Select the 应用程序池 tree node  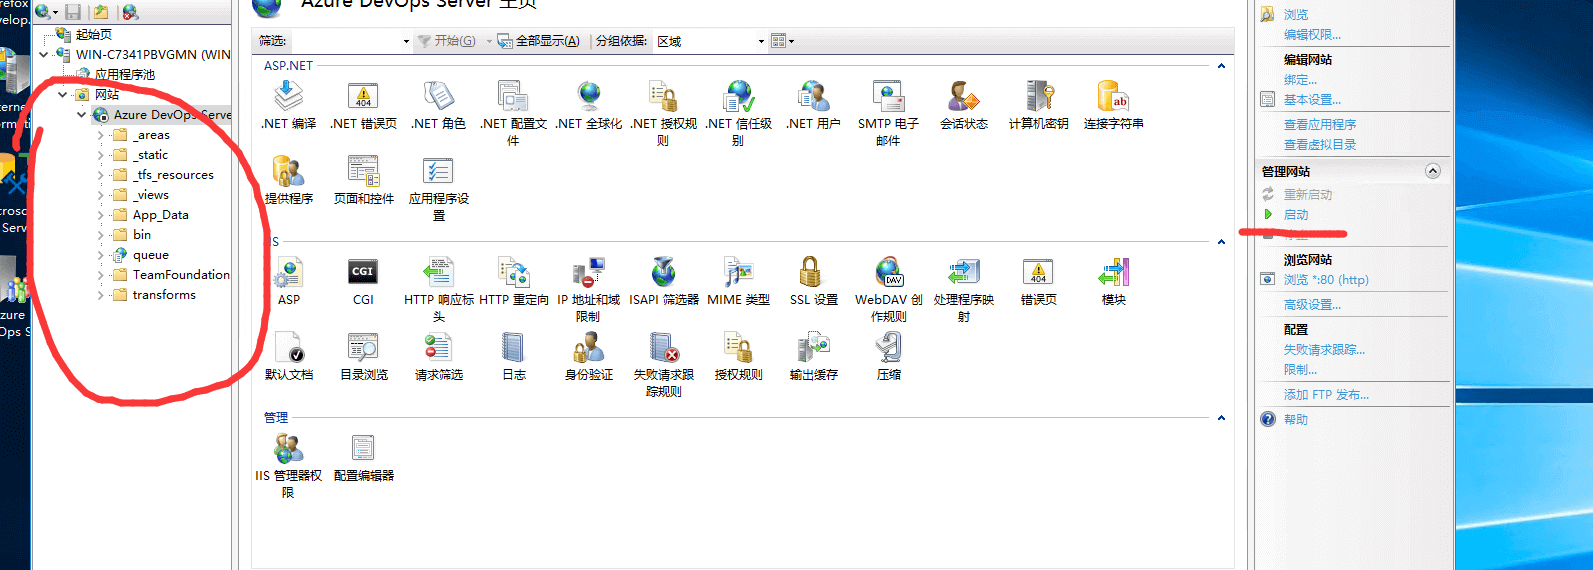pos(124,75)
